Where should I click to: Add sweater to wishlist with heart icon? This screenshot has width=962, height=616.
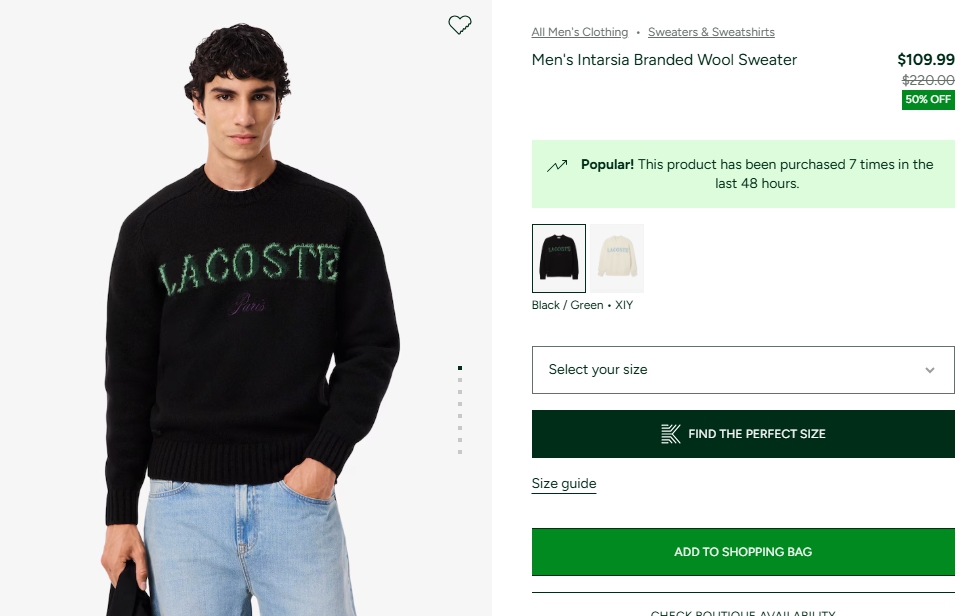[460, 25]
